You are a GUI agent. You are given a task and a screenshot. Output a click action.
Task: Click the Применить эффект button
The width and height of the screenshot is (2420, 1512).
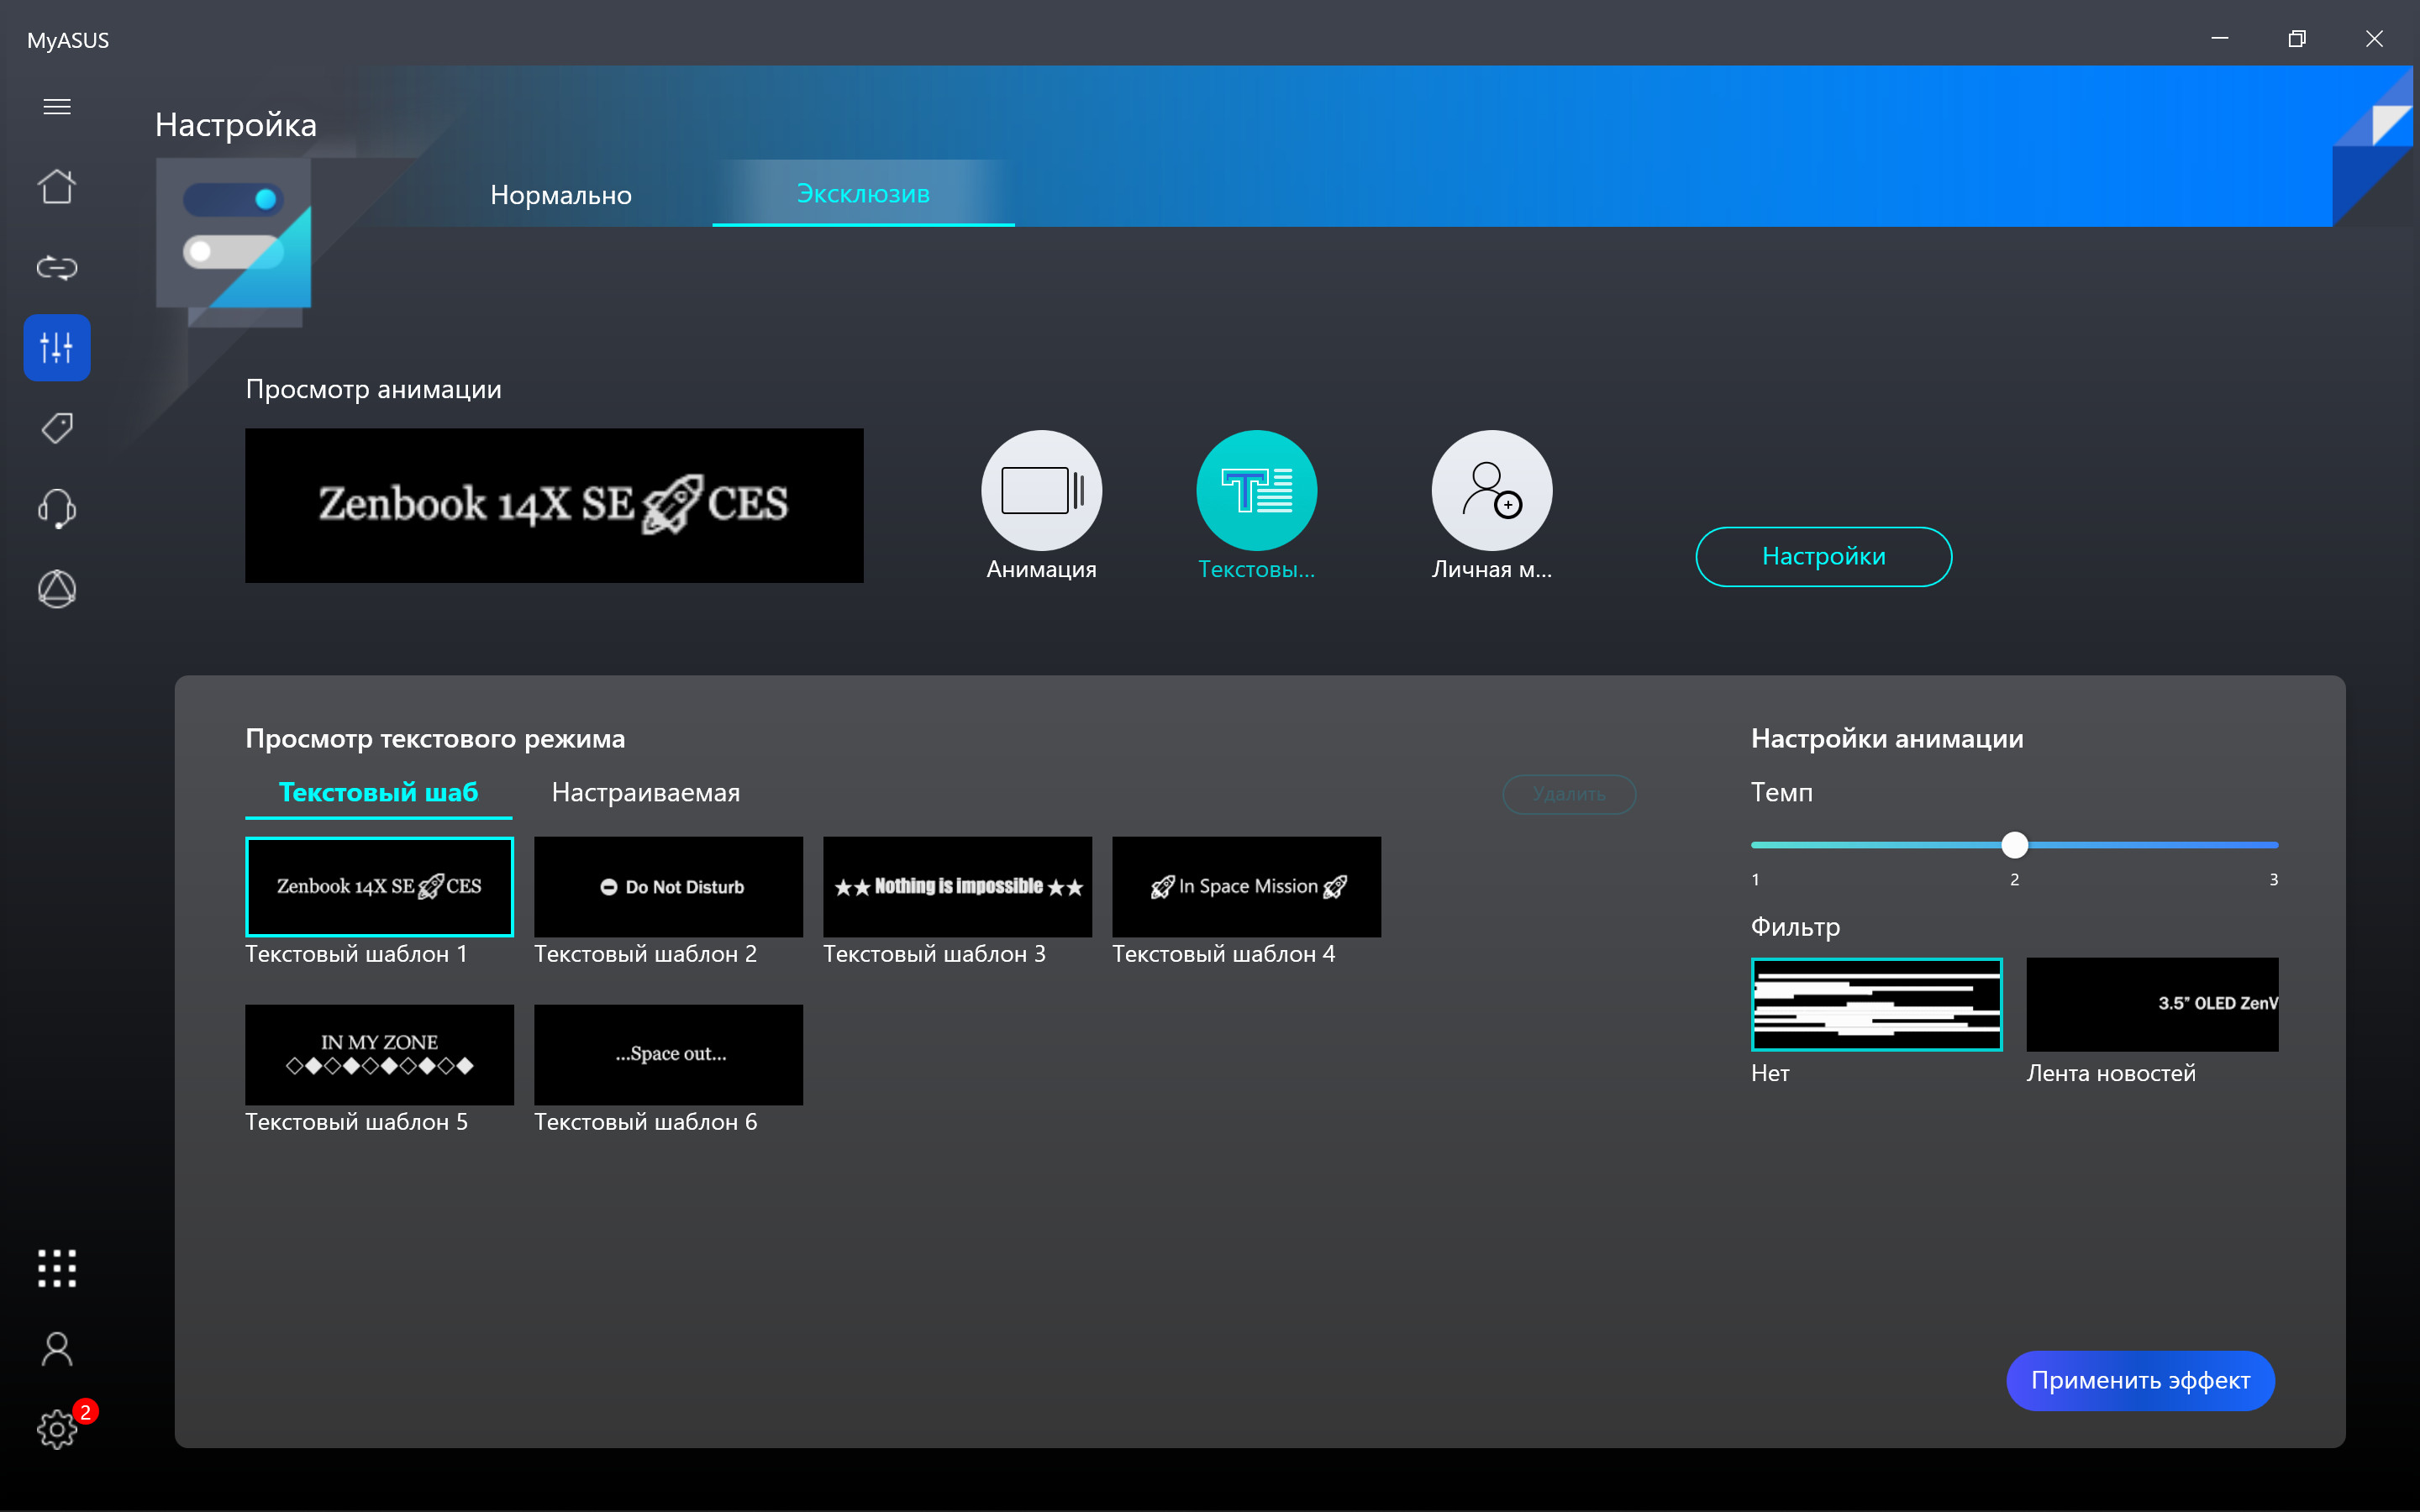[x=2140, y=1381]
